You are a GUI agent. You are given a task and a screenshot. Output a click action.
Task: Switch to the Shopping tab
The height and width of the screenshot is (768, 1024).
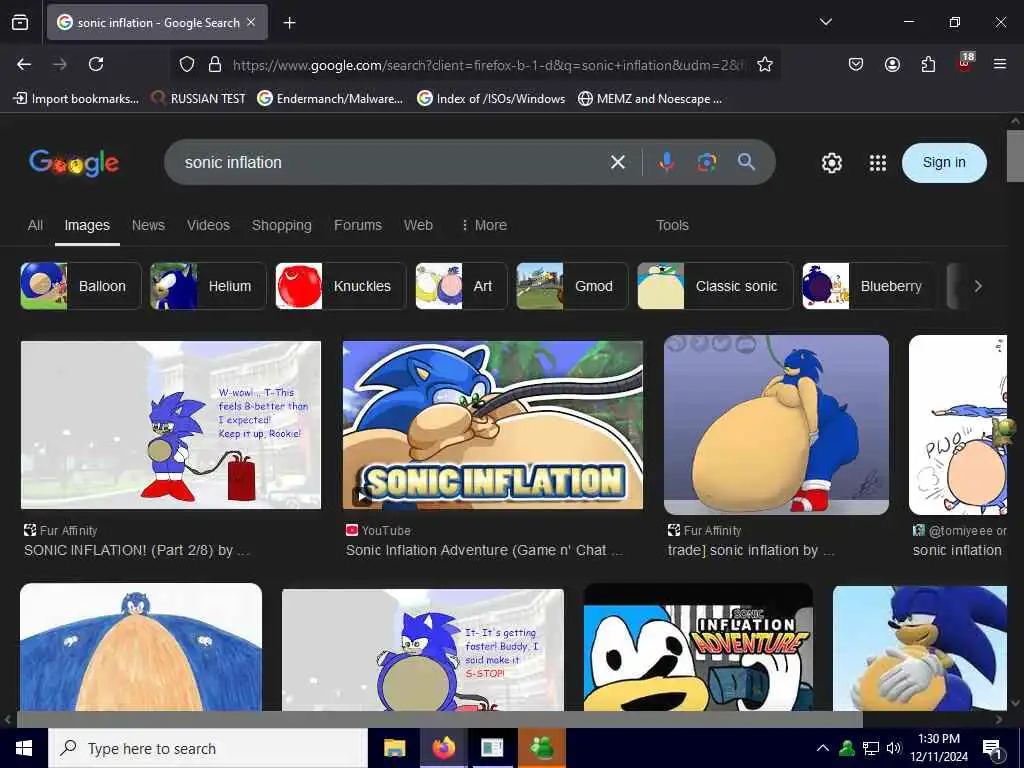(281, 225)
